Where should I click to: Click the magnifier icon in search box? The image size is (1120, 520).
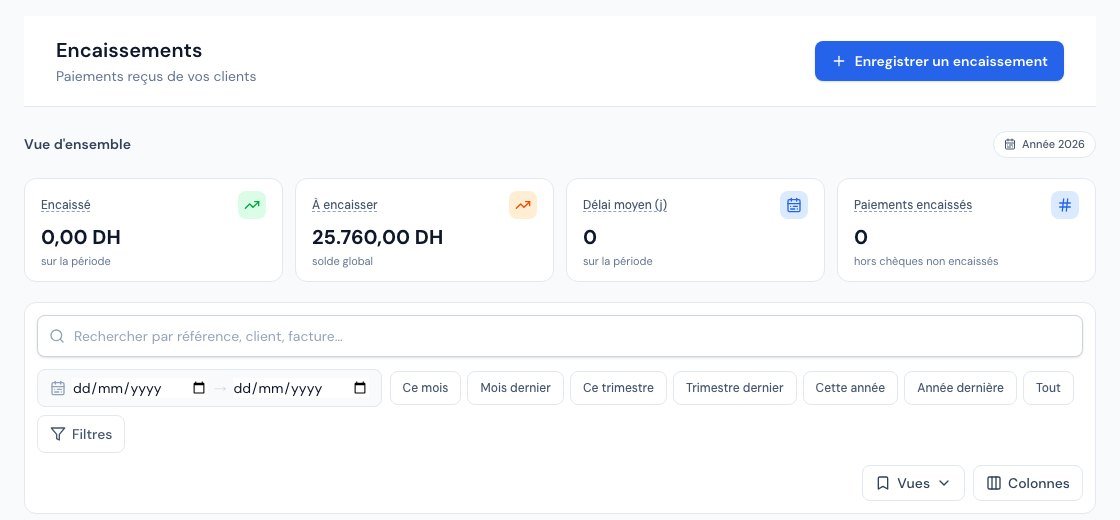coord(57,336)
